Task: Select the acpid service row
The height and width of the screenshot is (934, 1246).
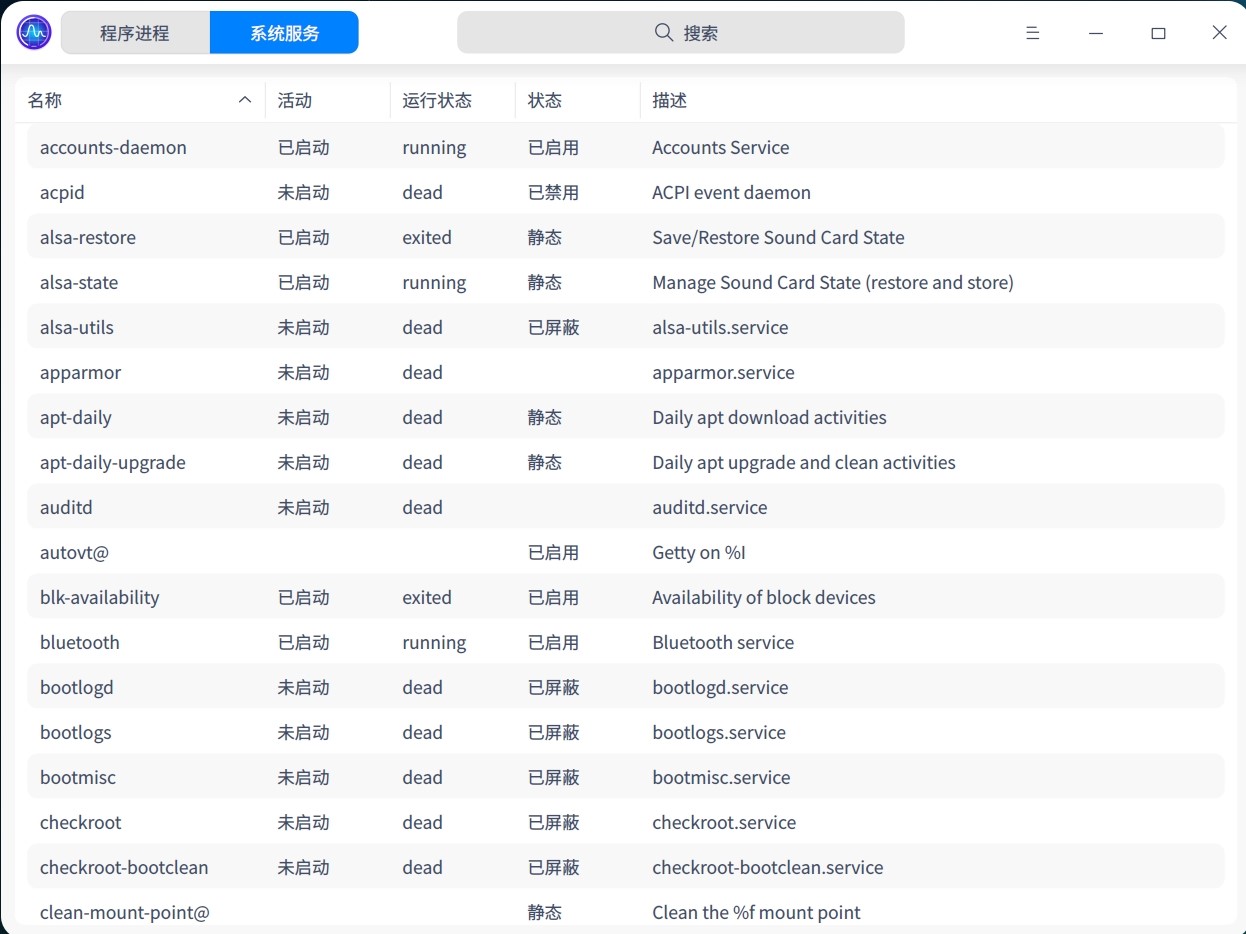Action: 400,192
